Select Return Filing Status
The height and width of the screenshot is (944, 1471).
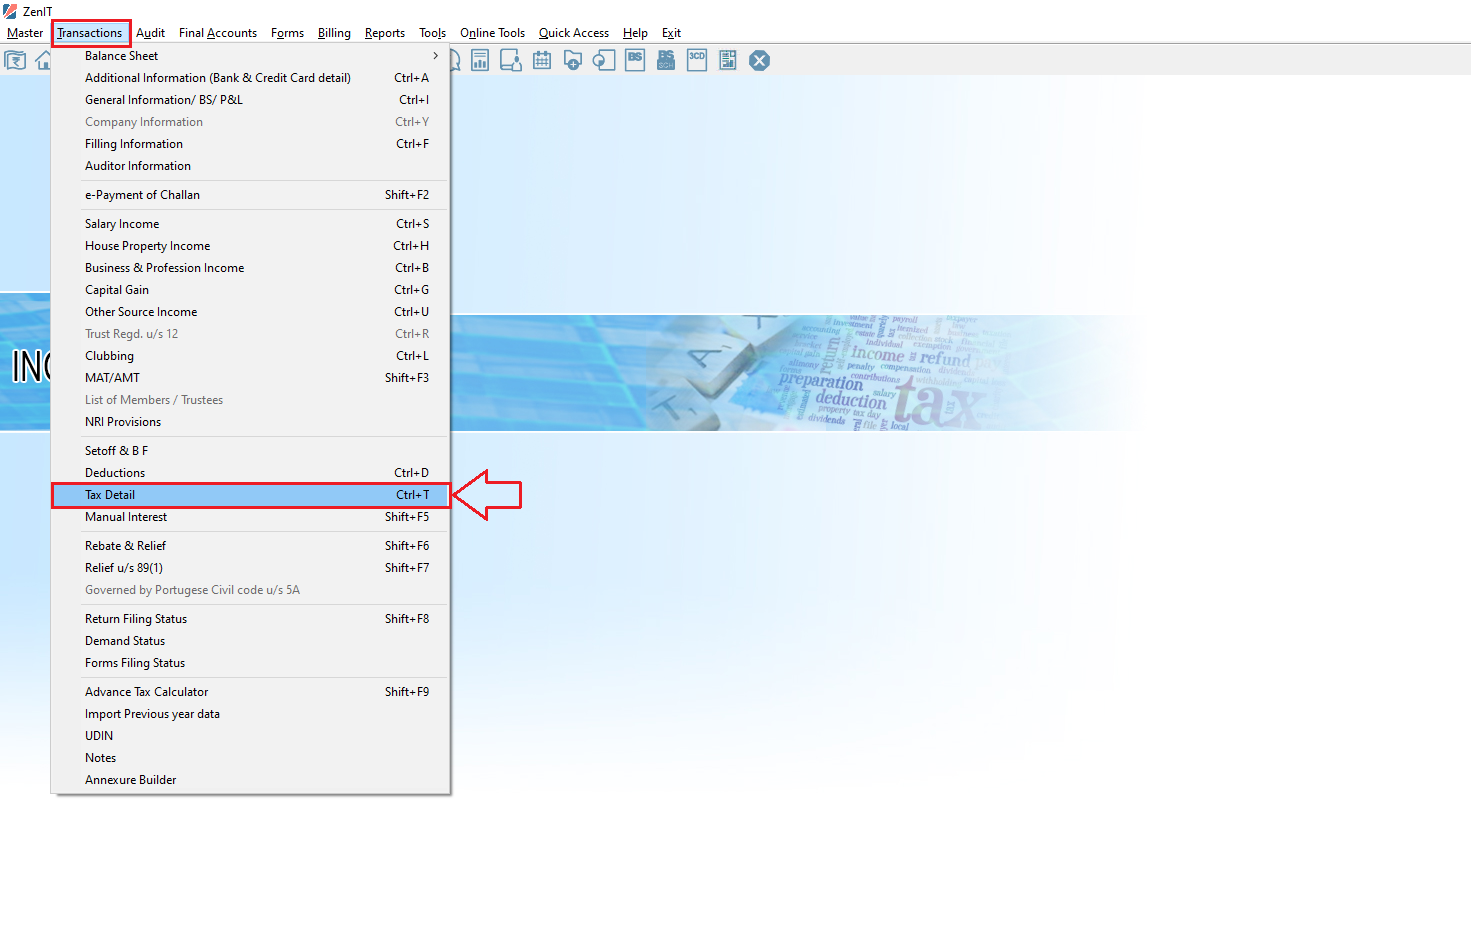tap(250, 619)
